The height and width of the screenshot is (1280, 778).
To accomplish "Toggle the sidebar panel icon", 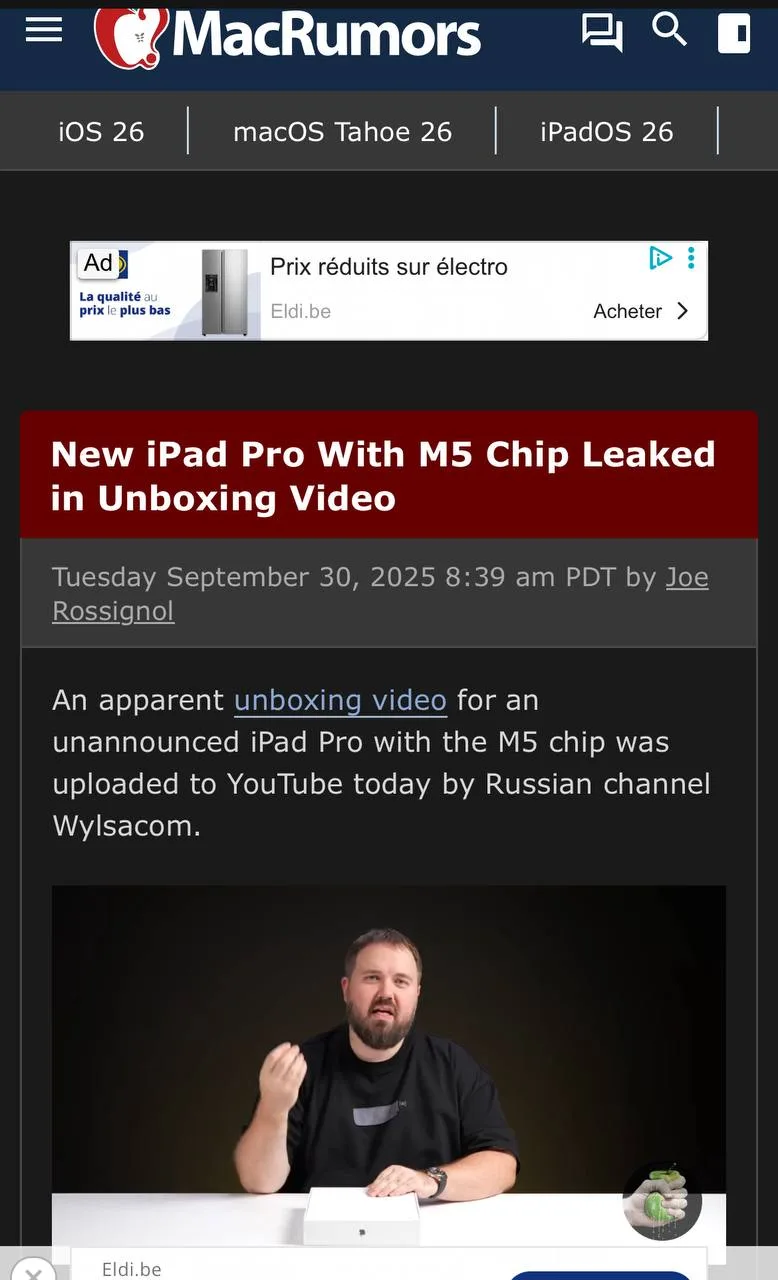I will point(734,32).
